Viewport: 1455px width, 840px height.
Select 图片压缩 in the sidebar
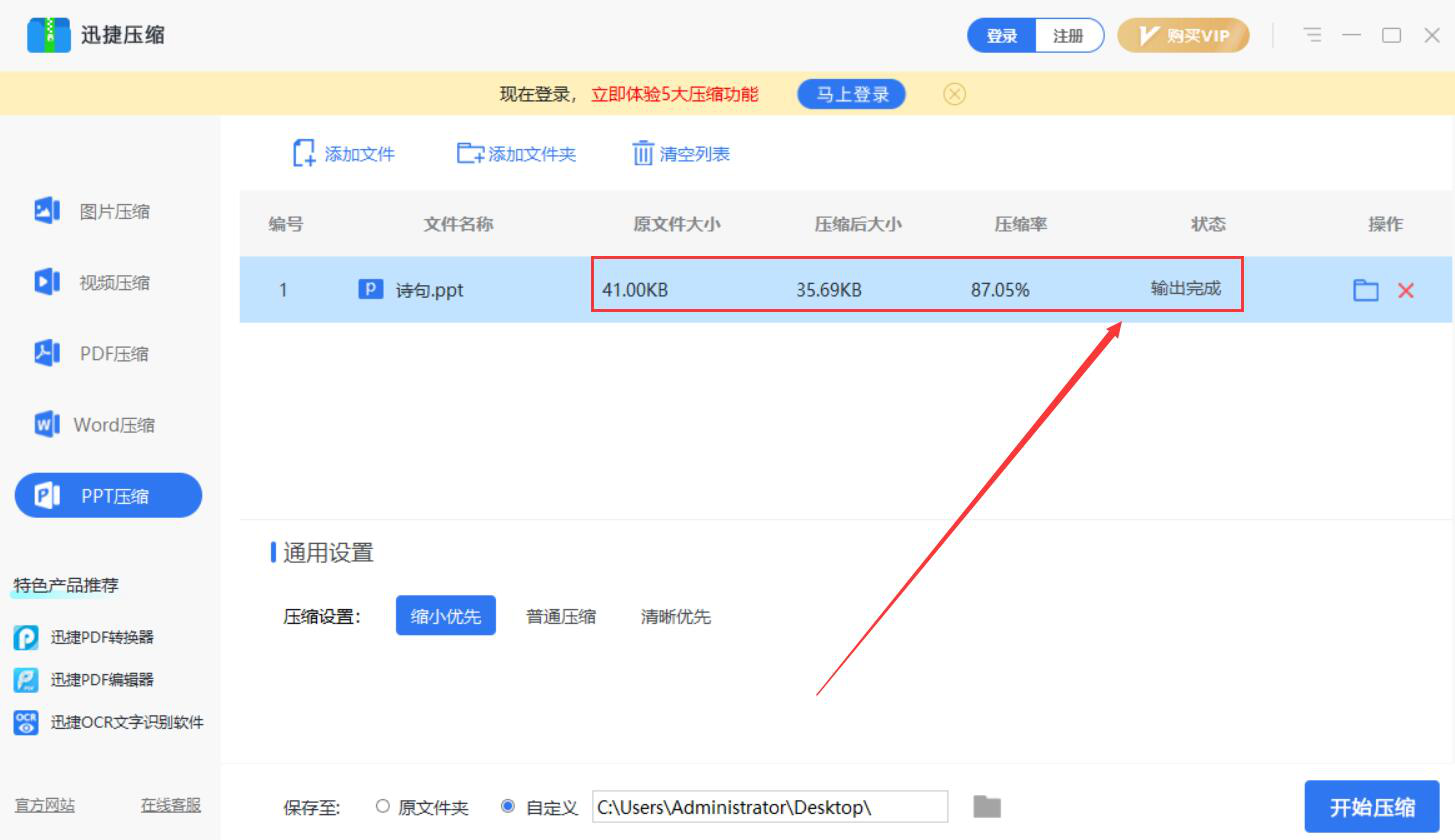click(92, 211)
